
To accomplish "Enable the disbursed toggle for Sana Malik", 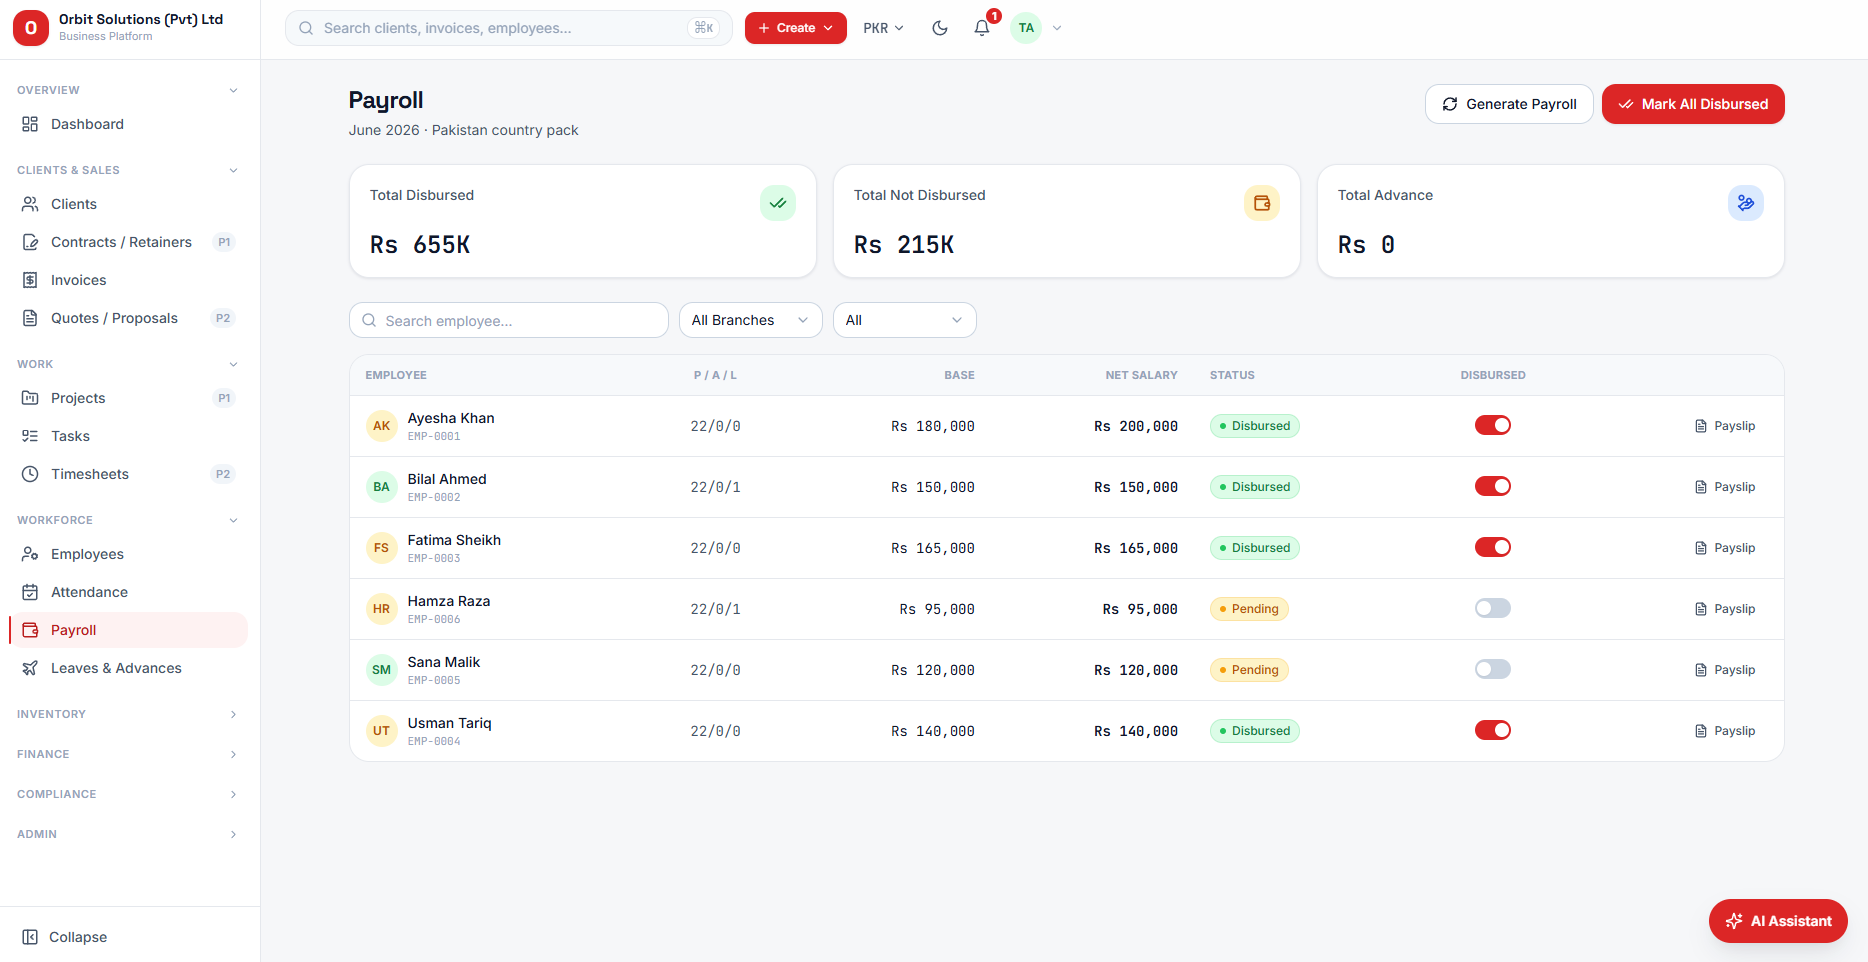I will [1493, 669].
